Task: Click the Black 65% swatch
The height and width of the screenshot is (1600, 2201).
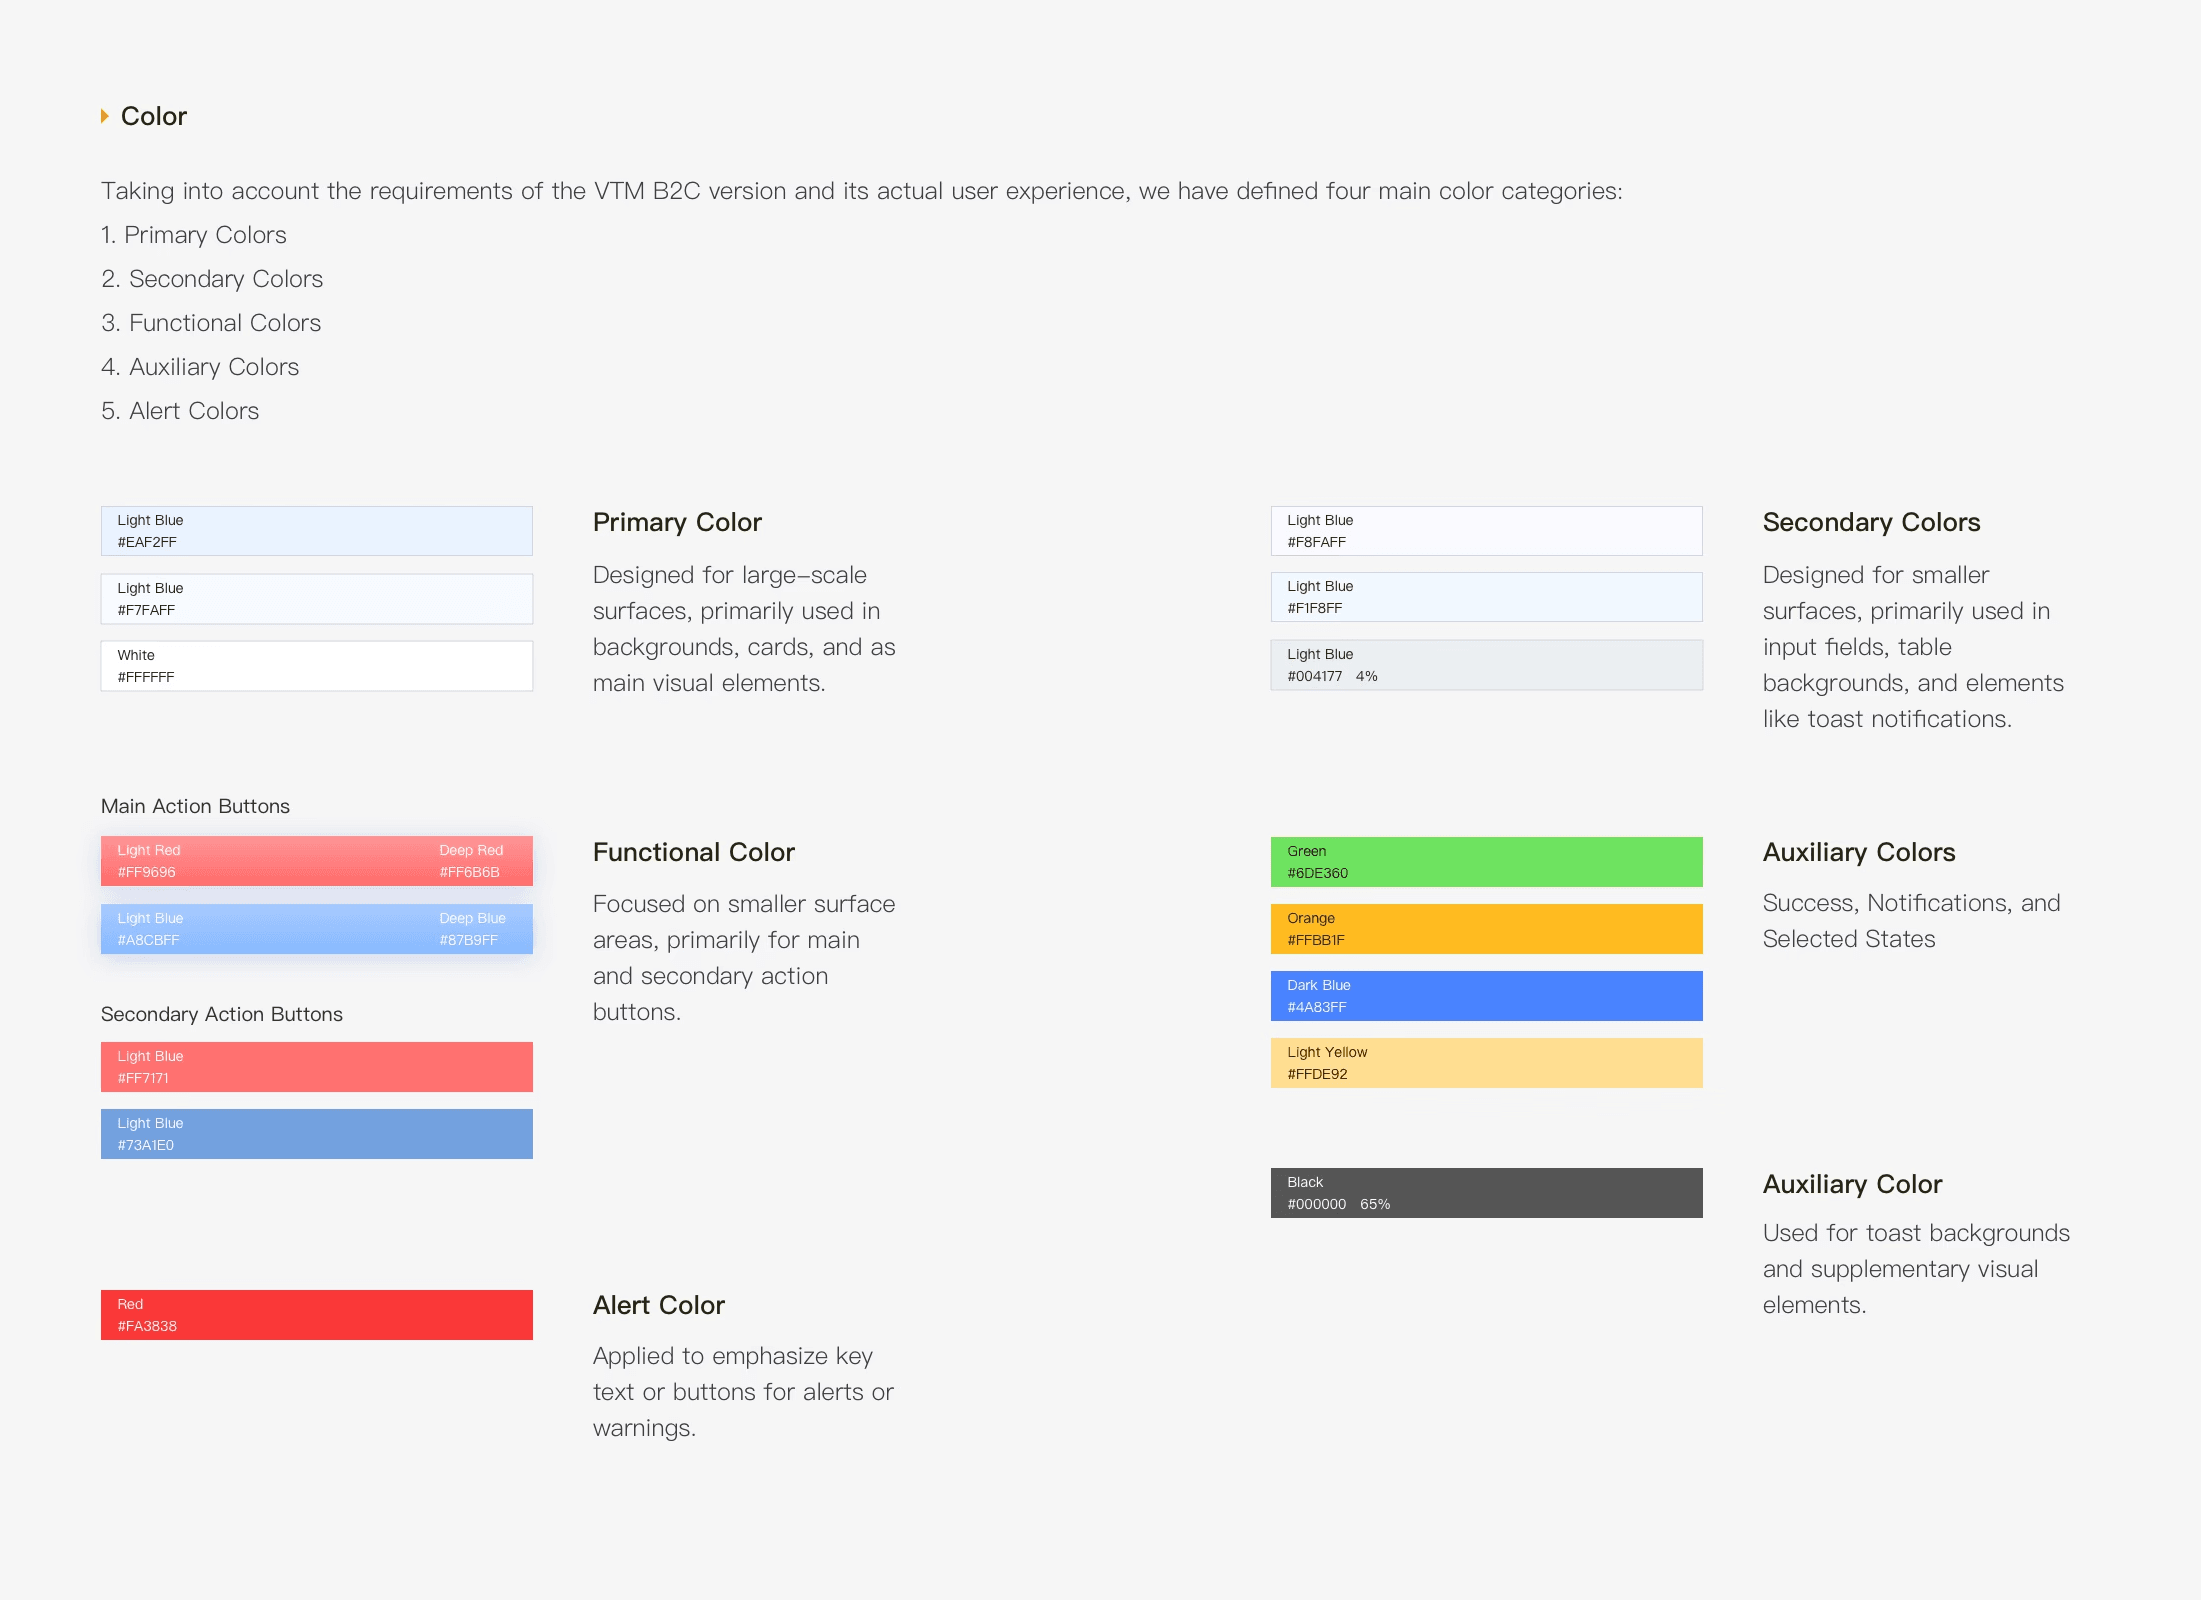Action: point(1486,1193)
